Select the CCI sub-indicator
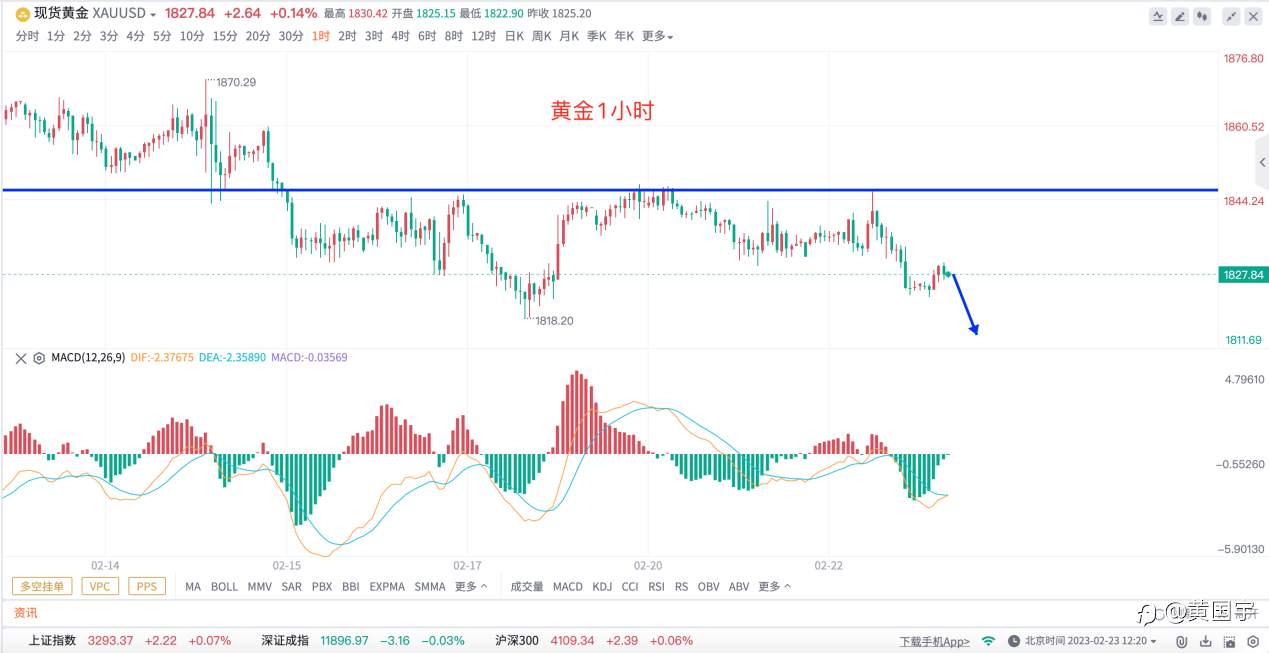 [630, 587]
